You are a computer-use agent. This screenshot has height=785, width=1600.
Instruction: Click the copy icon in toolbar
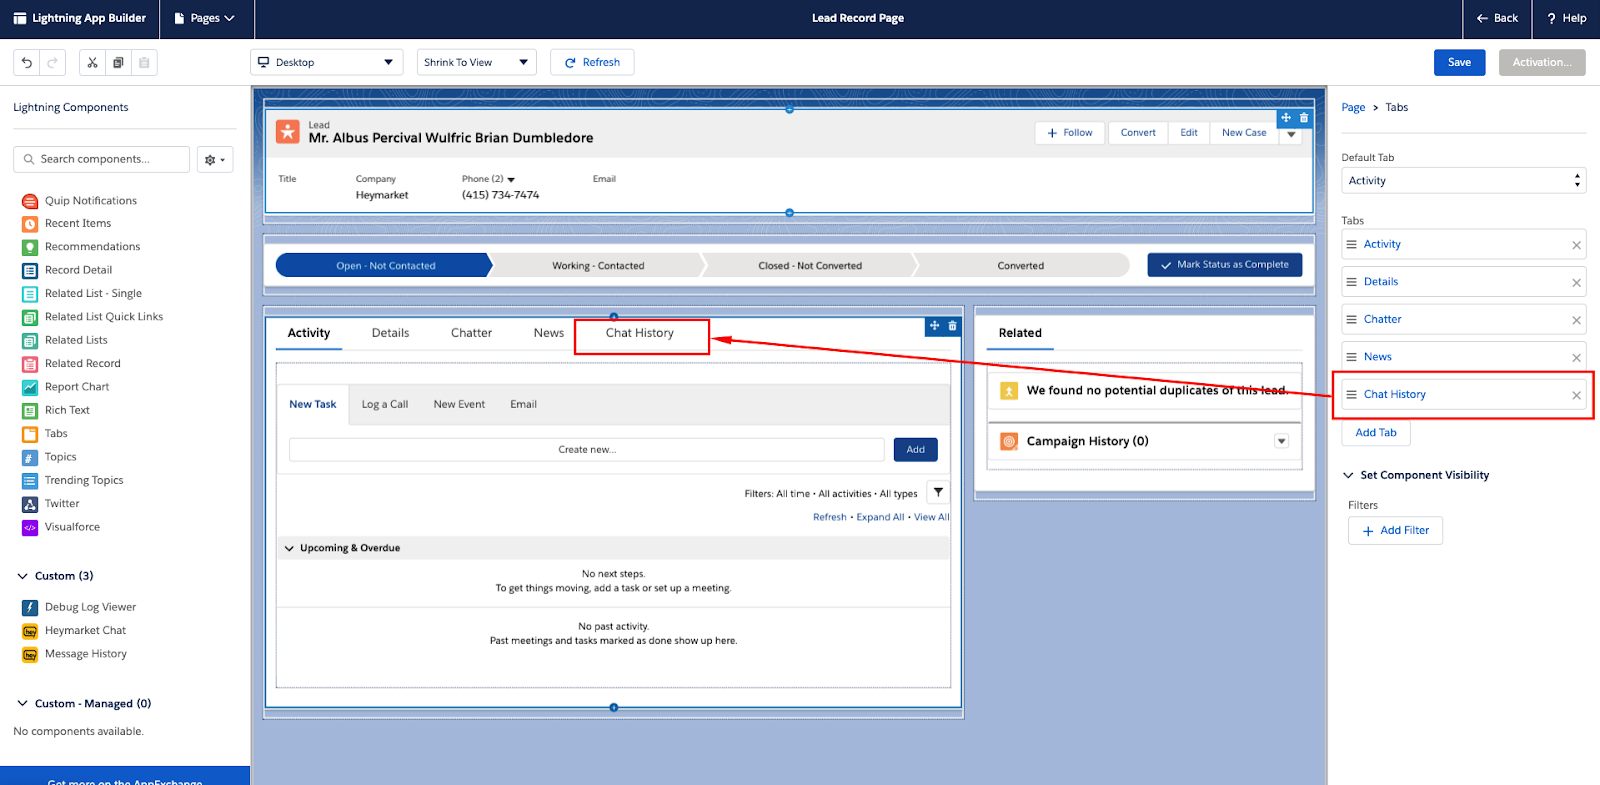coord(118,62)
